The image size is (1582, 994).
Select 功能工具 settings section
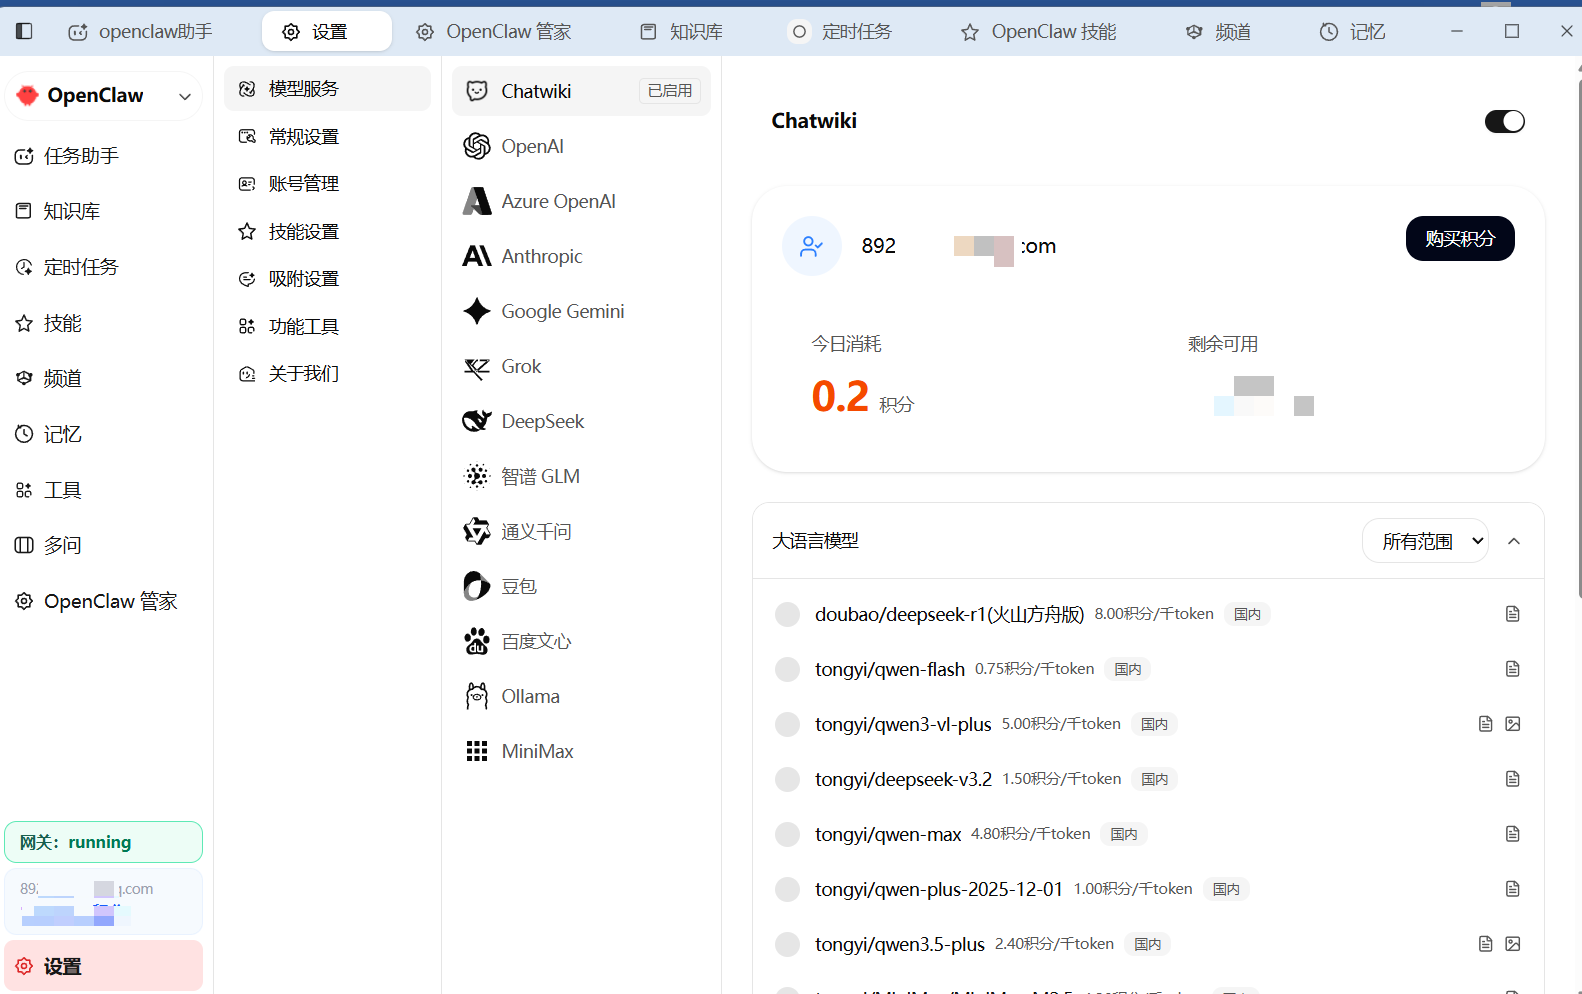point(327,327)
